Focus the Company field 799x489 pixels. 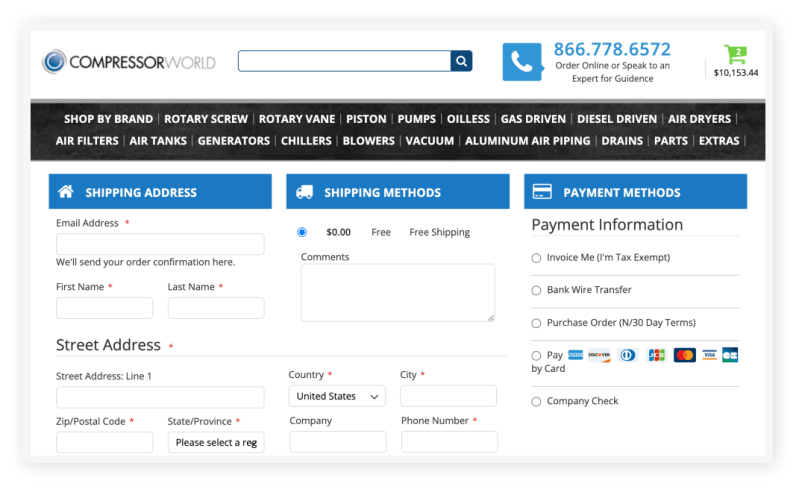point(338,442)
